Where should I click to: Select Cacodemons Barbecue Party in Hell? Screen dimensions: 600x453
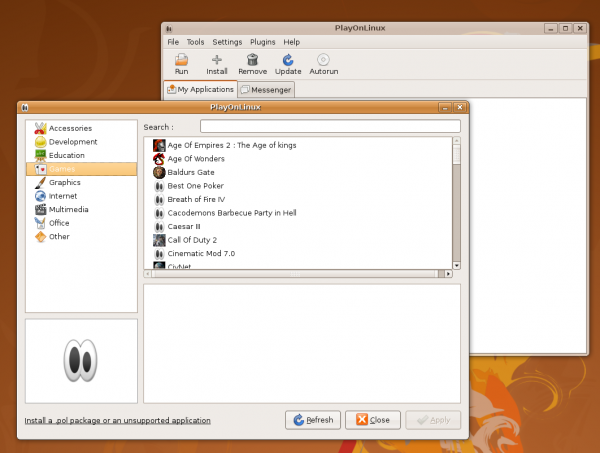[x=232, y=213]
